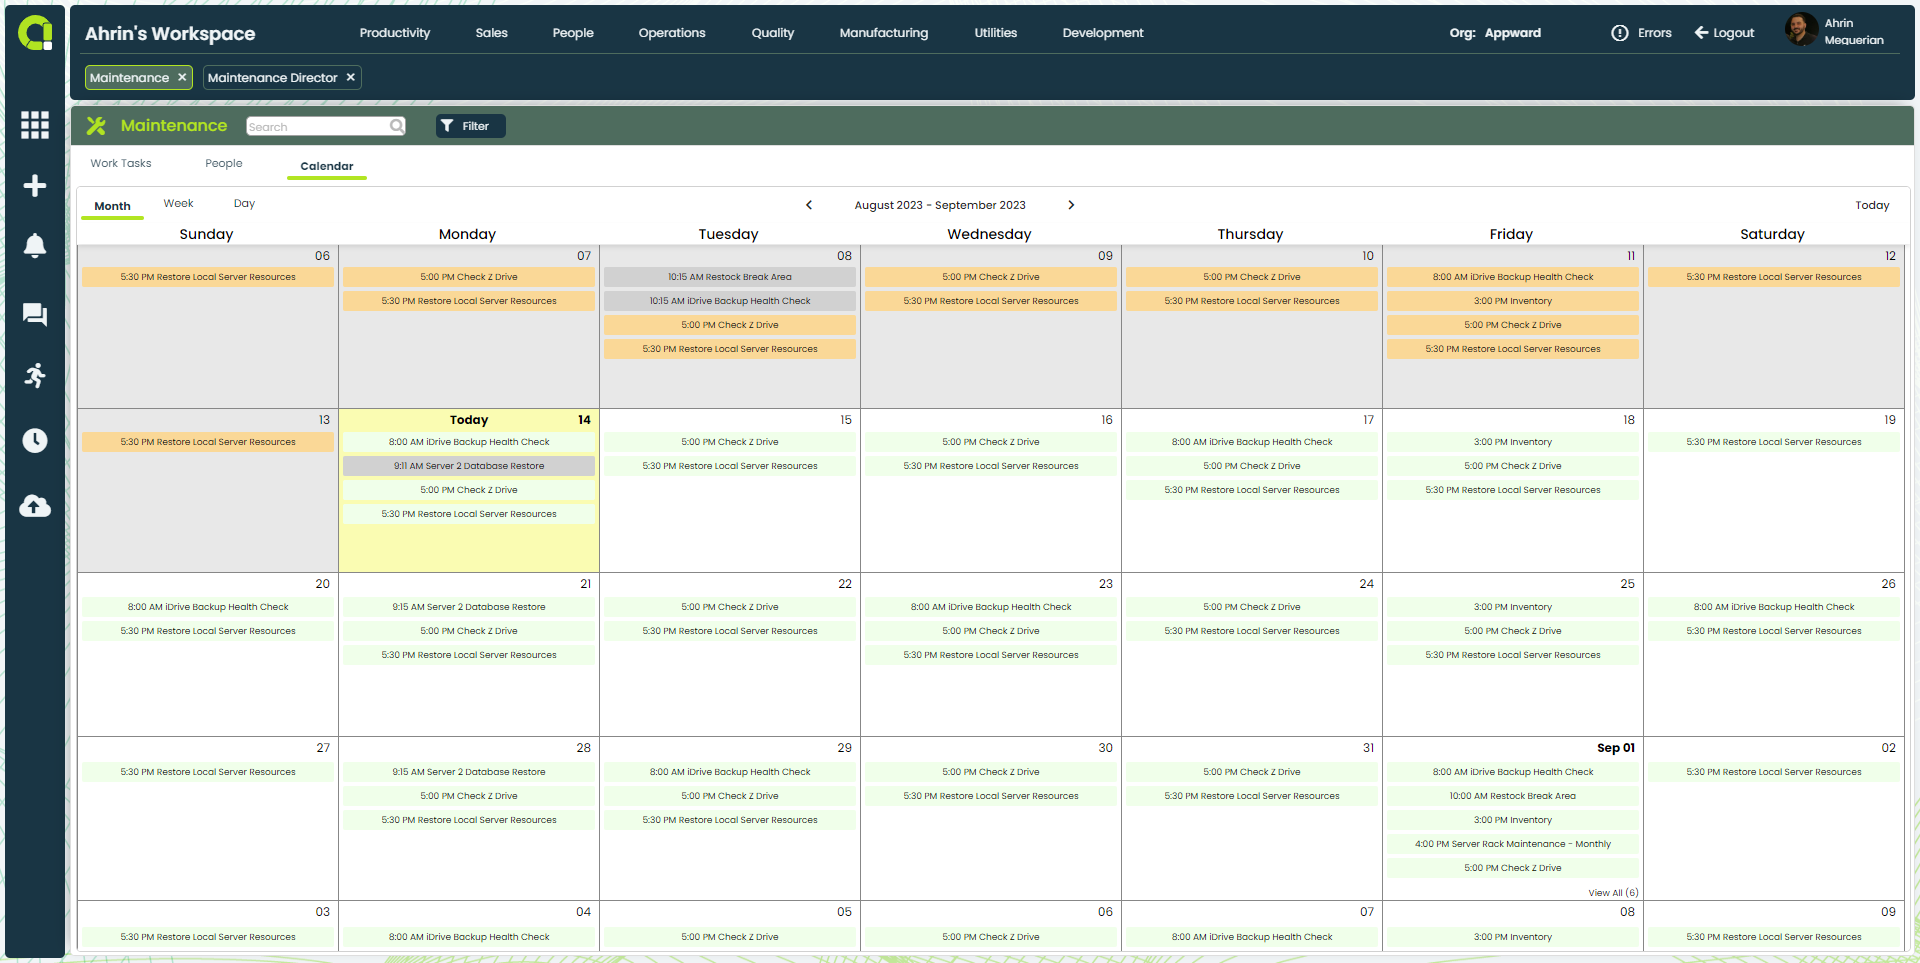Open 9:15 AM Server 2 Database Restore on 21st
This screenshot has width=1920, height=963.
(x=469, y=607)
